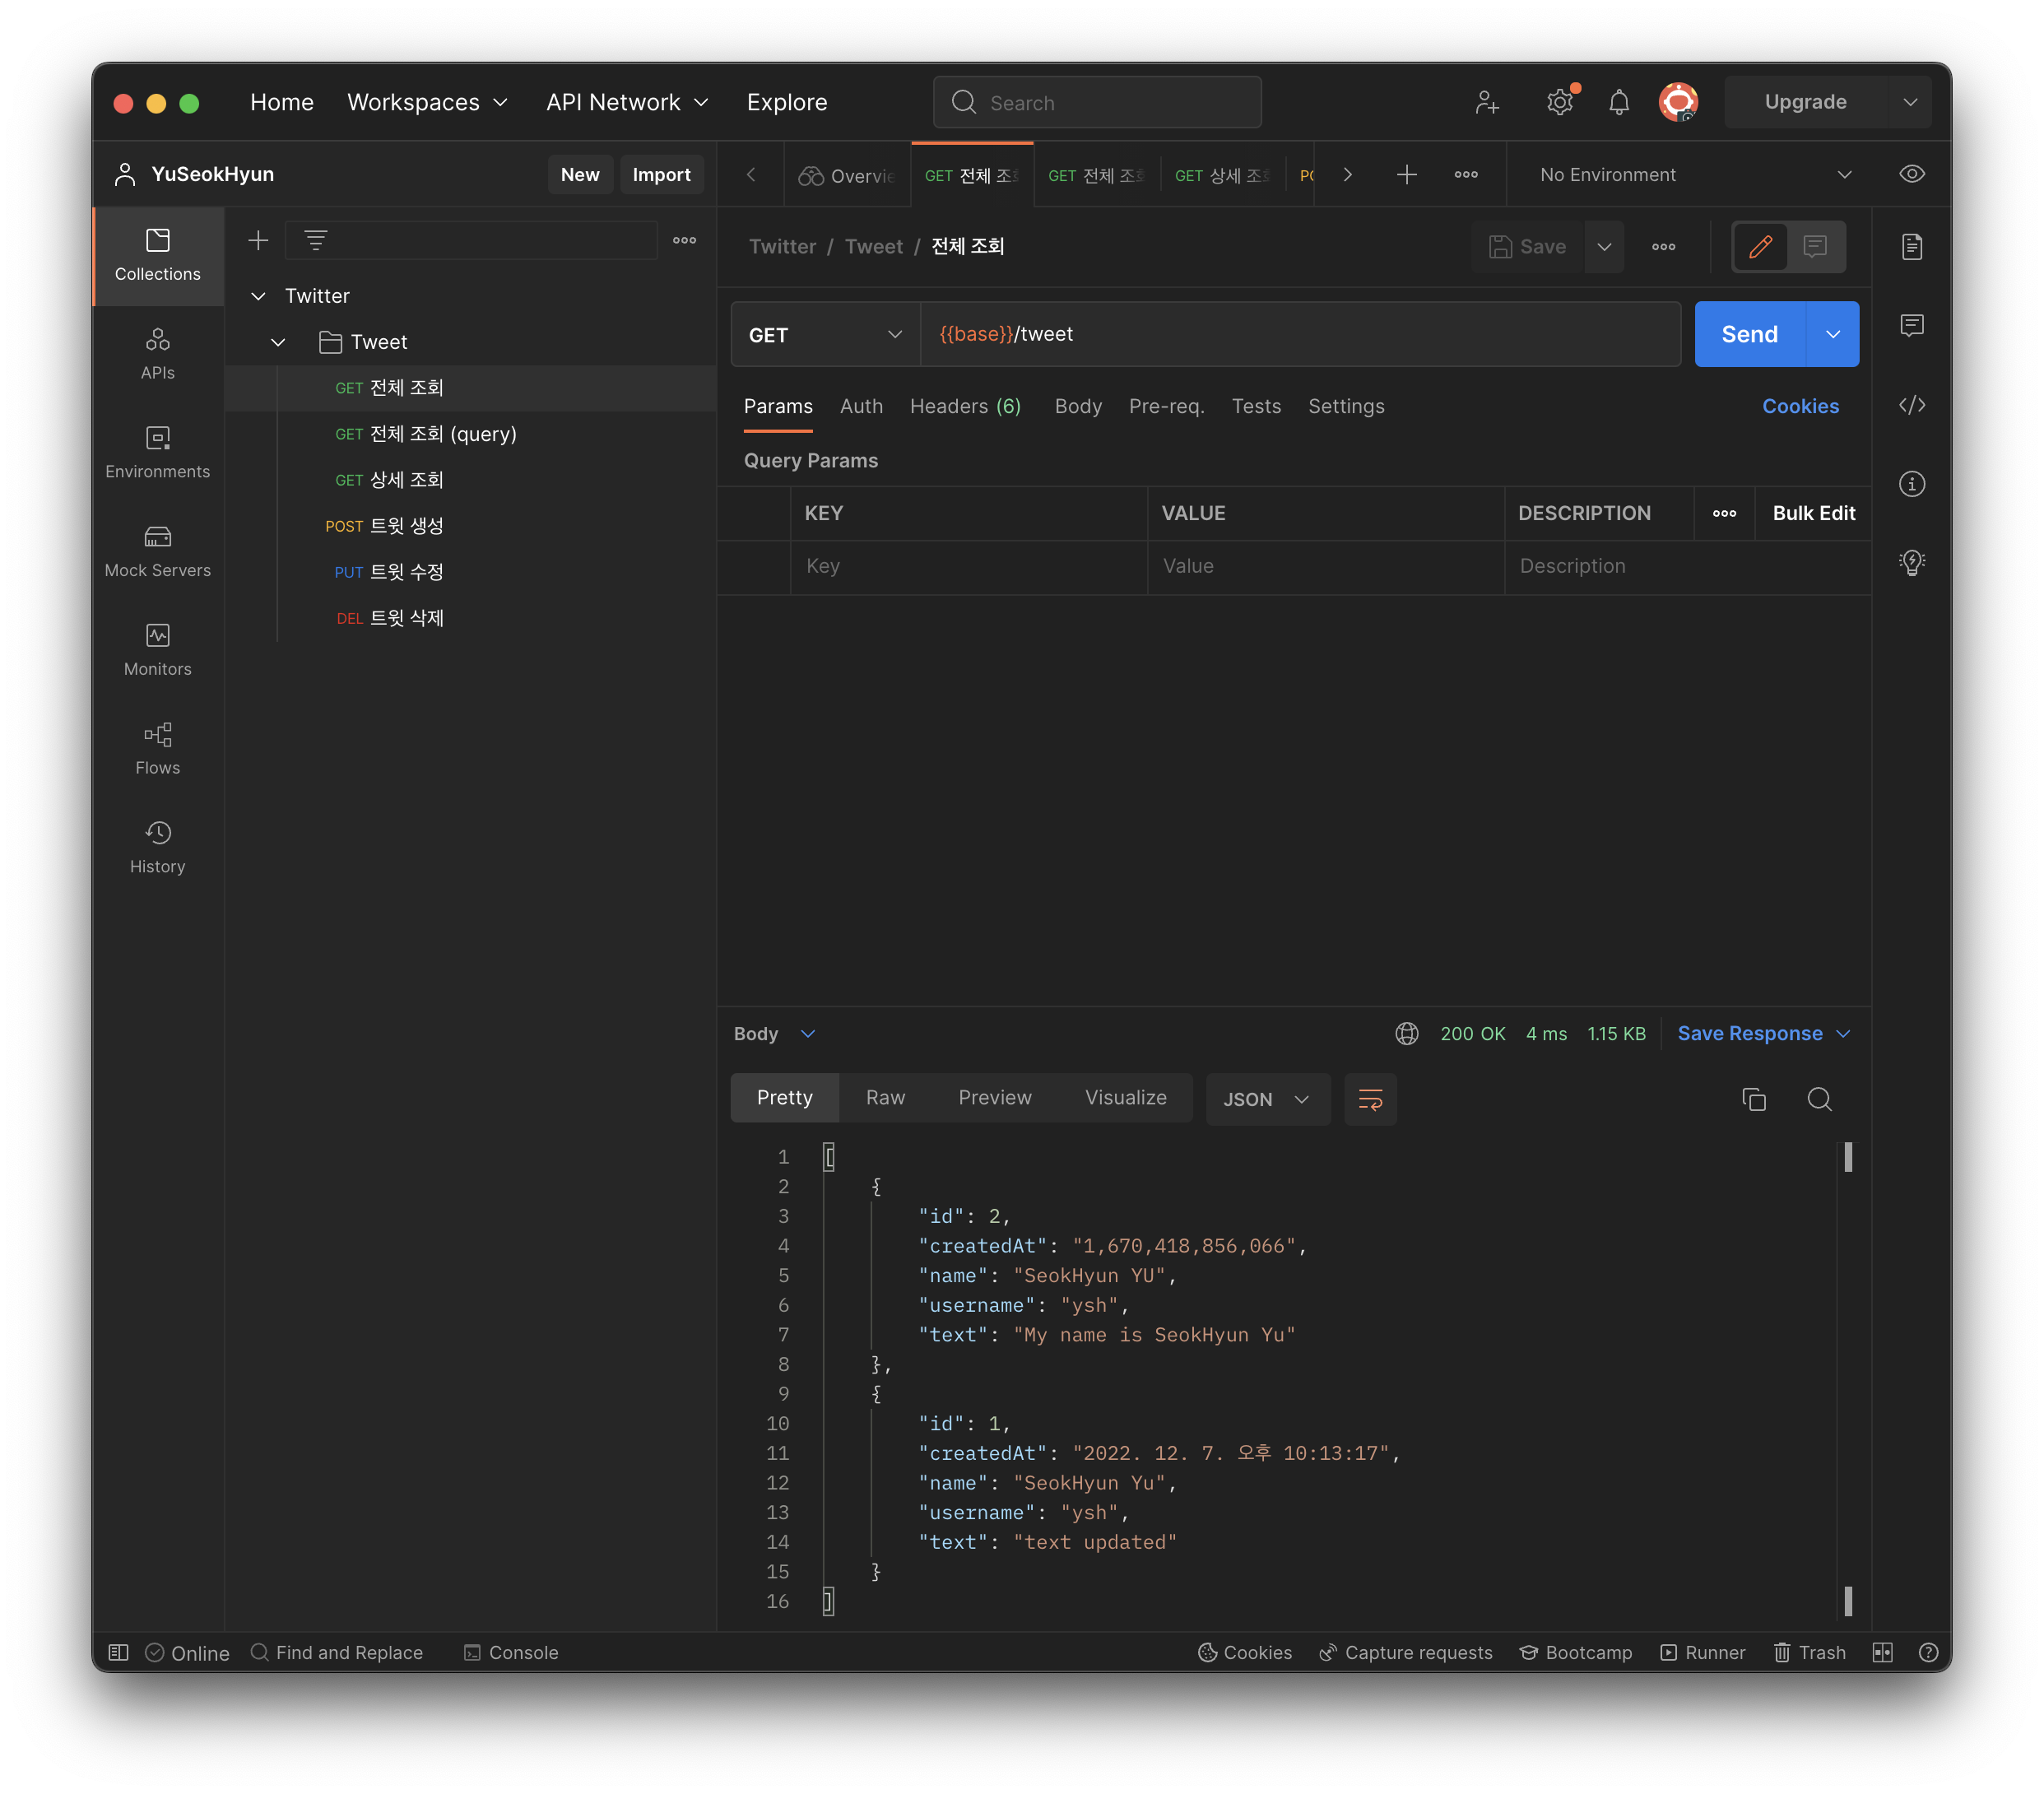Screen dimensions: 2044x1794
Task: Open the API Network menu
Action: tap(627, 102)
